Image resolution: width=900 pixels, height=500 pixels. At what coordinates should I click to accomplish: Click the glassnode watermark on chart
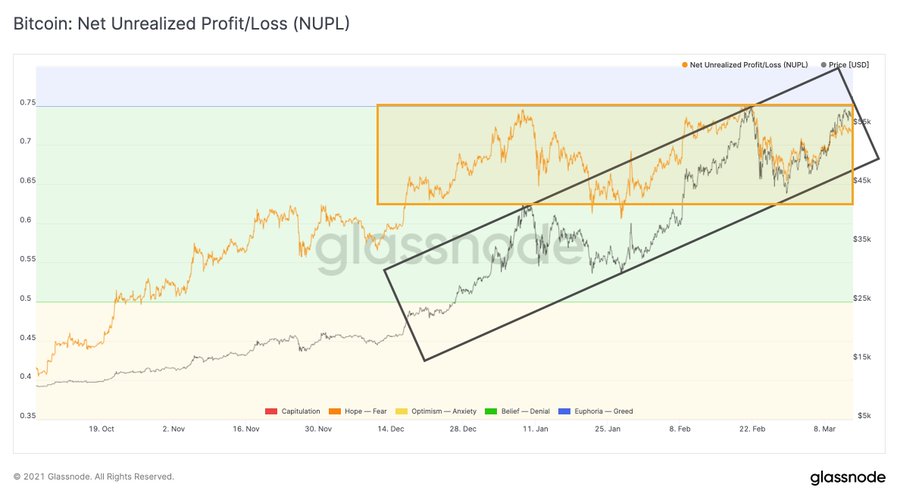pyautogui.click(x=449, y=247)
